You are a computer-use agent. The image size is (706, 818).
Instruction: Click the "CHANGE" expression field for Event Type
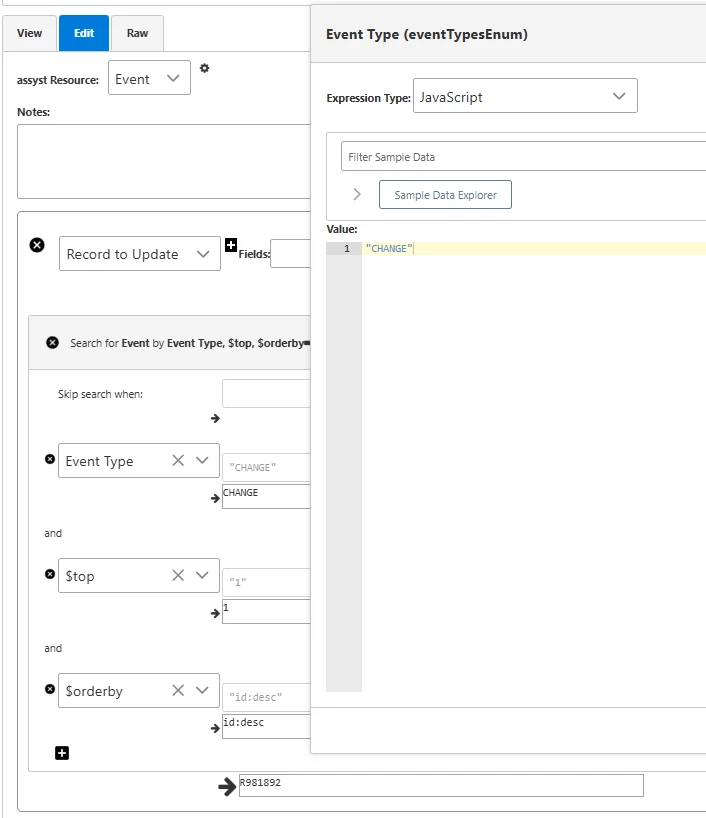coord(266,467)
